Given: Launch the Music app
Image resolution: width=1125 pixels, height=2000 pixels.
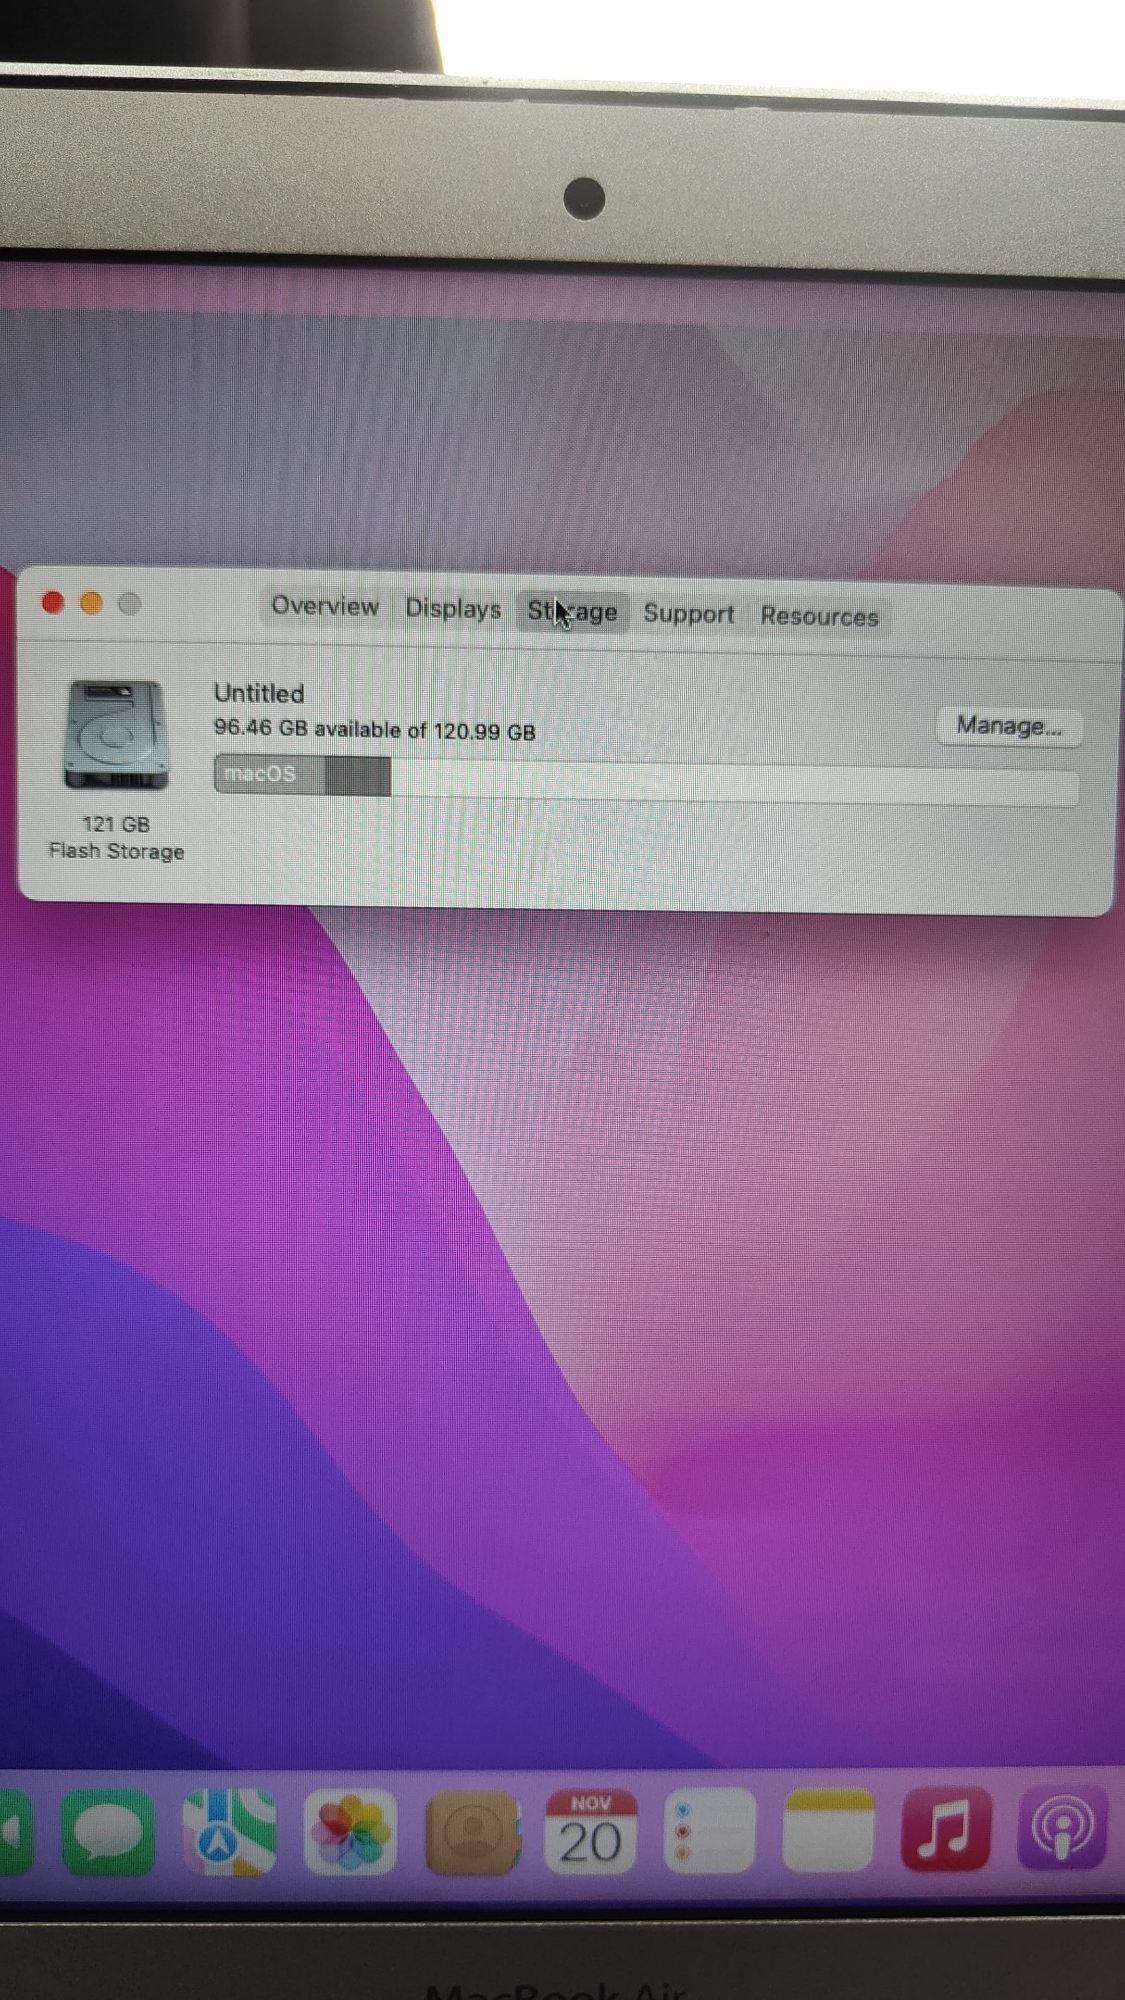Looking at the screenshot, I should (945, 1828).
